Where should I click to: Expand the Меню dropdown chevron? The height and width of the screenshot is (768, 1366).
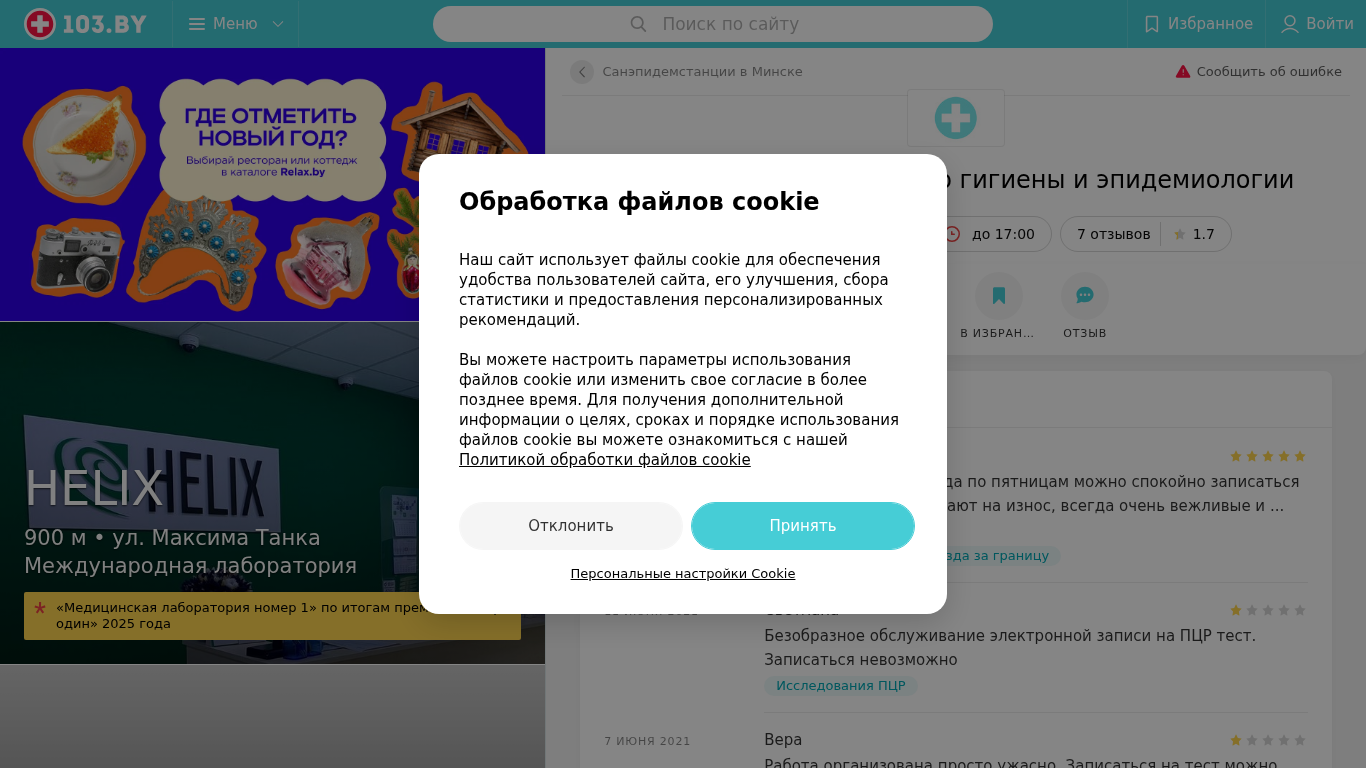[x=278, y=24]
